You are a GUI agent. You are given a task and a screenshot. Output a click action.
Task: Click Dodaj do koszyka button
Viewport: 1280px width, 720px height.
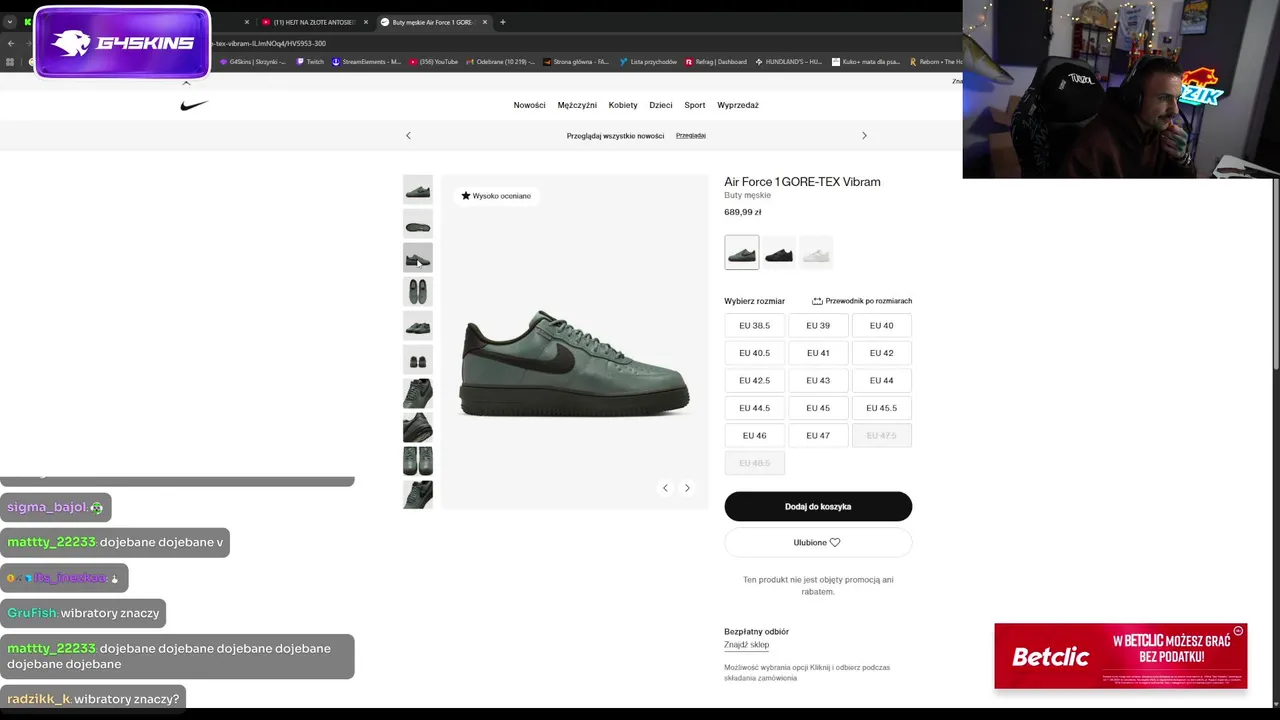tap(818, 507)
